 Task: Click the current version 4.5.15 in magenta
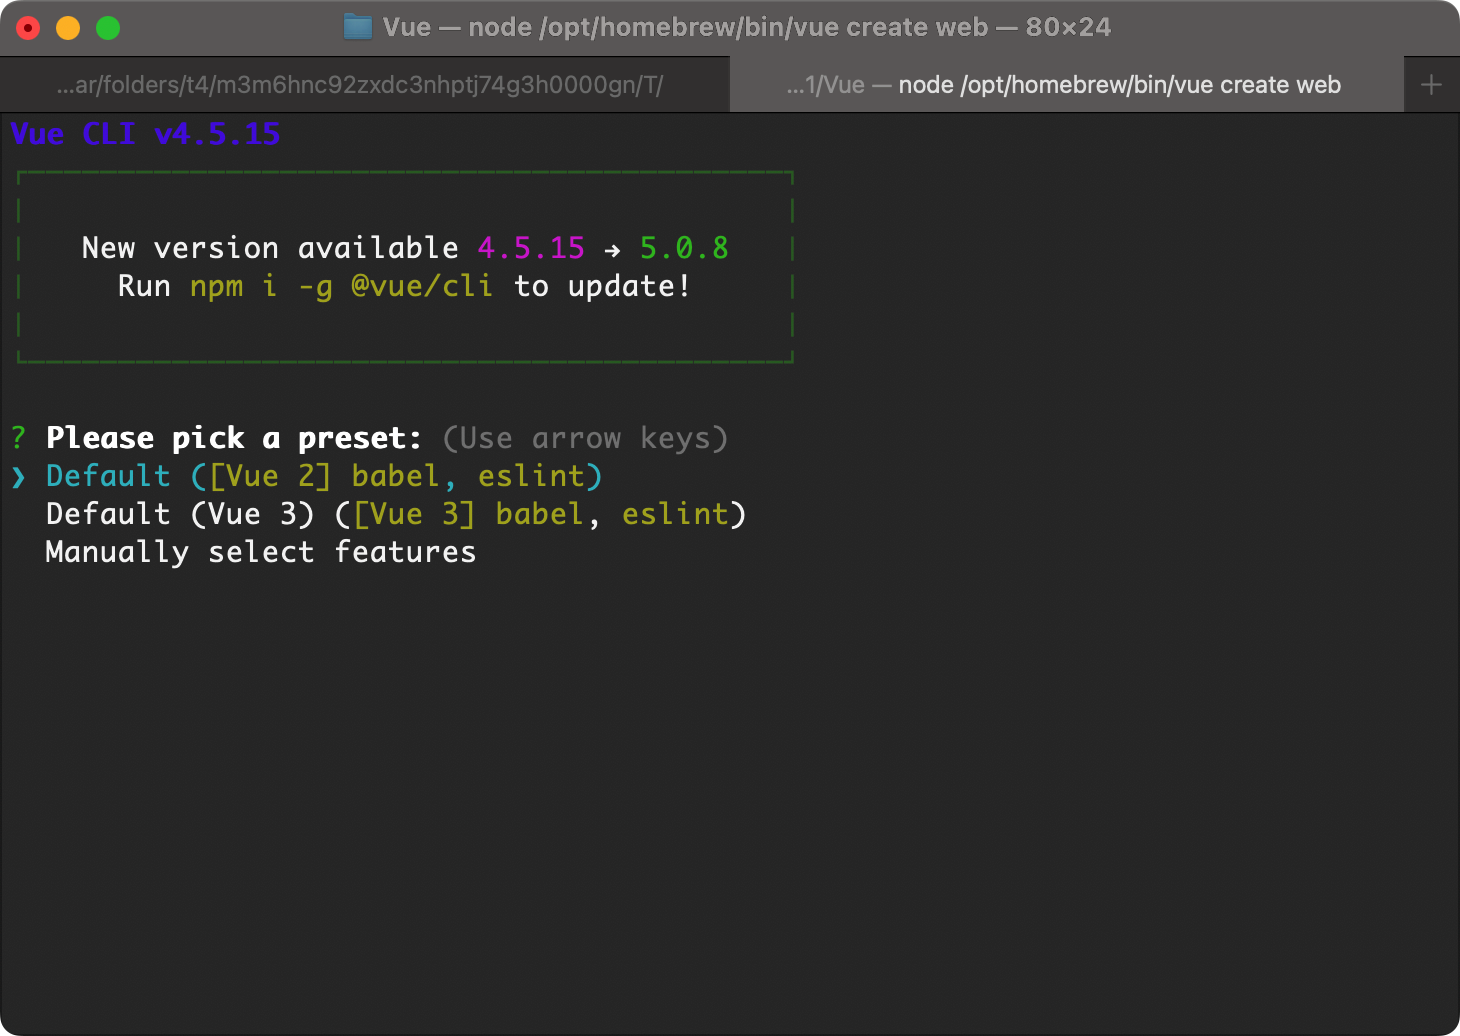pyautogui.click(x=531, y=248)
